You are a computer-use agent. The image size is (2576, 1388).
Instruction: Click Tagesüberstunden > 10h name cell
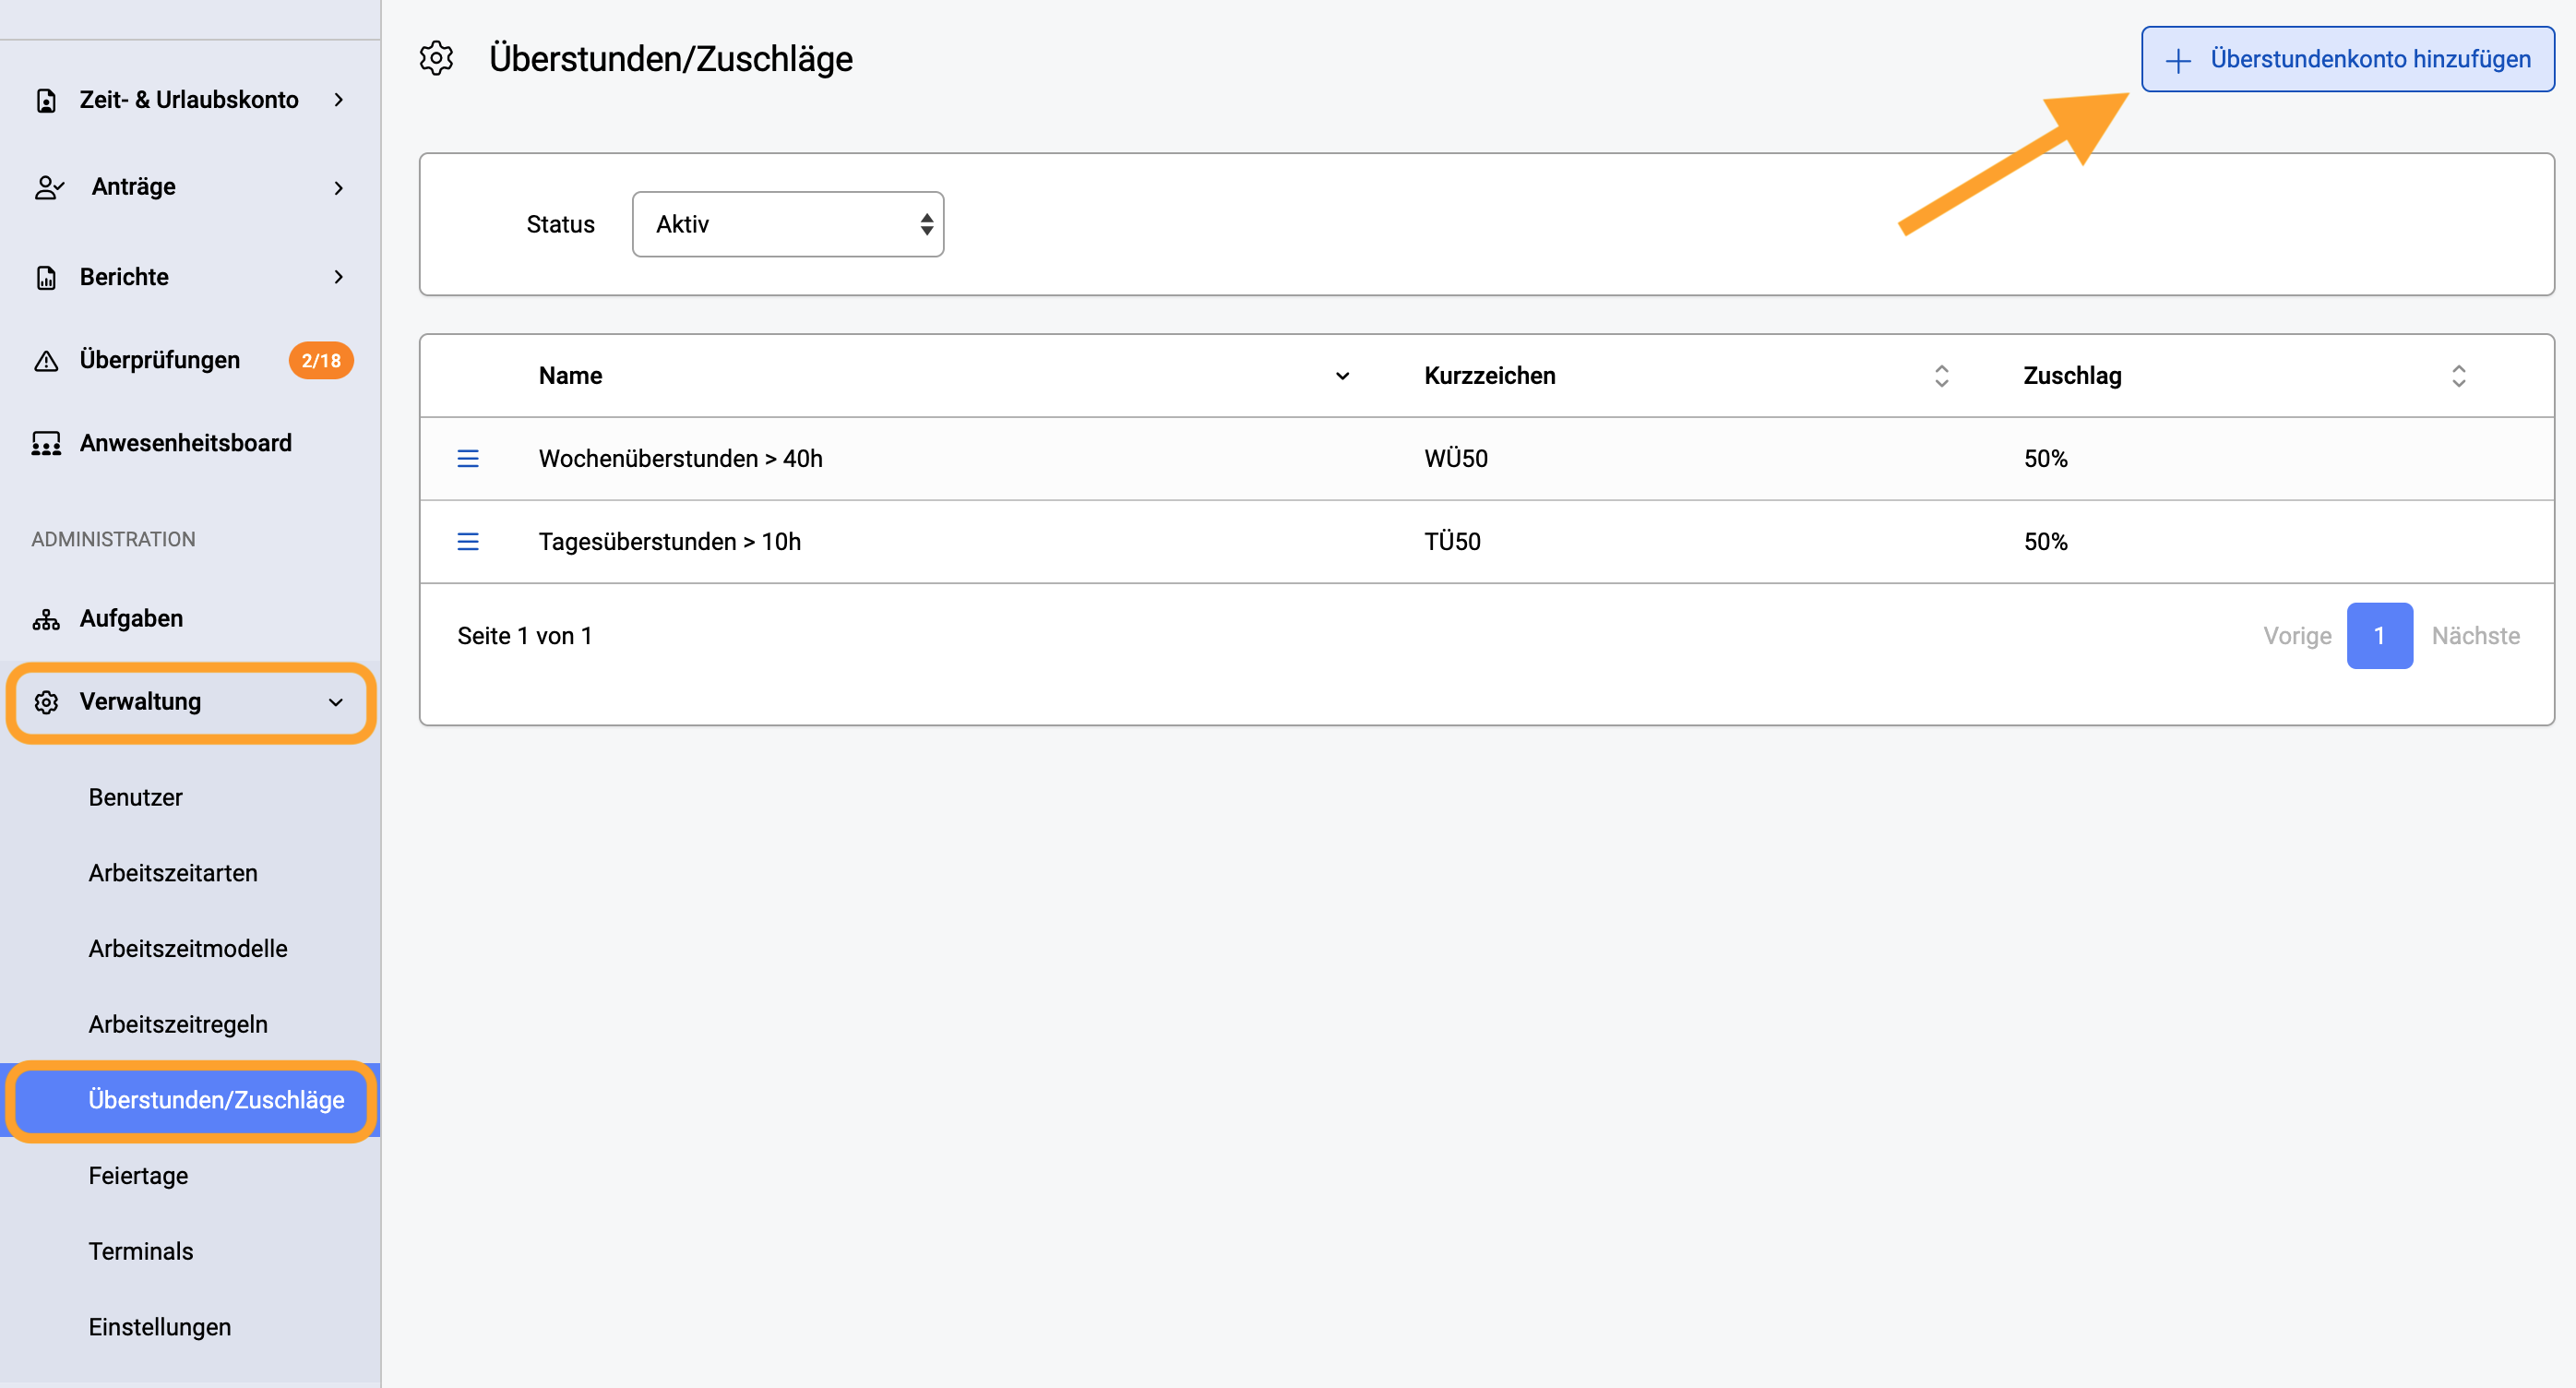669,542
